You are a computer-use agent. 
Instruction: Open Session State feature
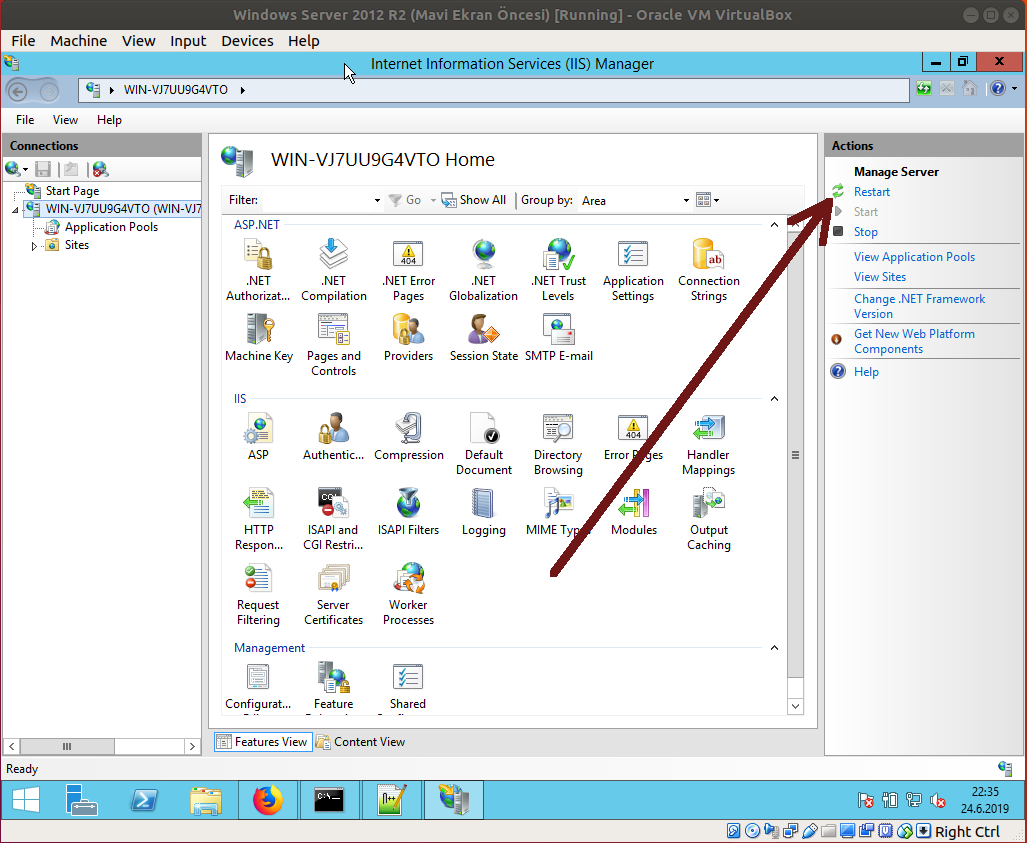click(483, 337)
